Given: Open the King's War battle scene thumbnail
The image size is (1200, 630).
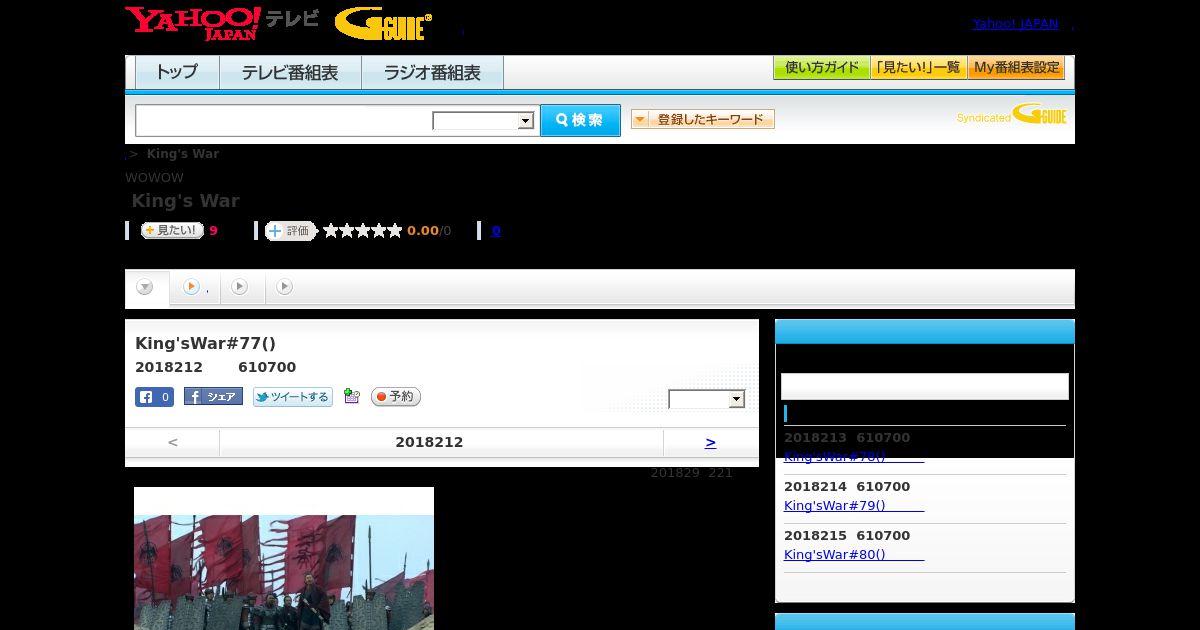Looking at the screenshot, I should (x=284, y=571).
